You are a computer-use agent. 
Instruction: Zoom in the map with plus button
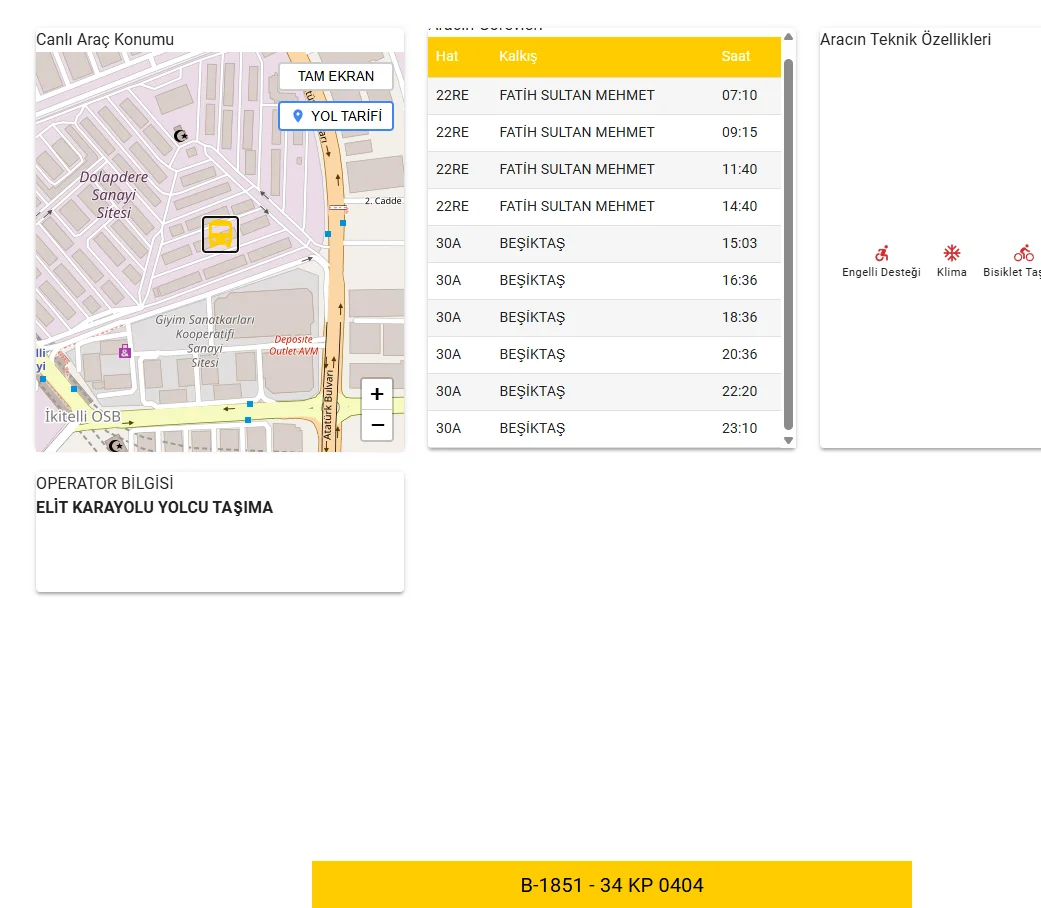pyautogui.click(x=377, y=394)
